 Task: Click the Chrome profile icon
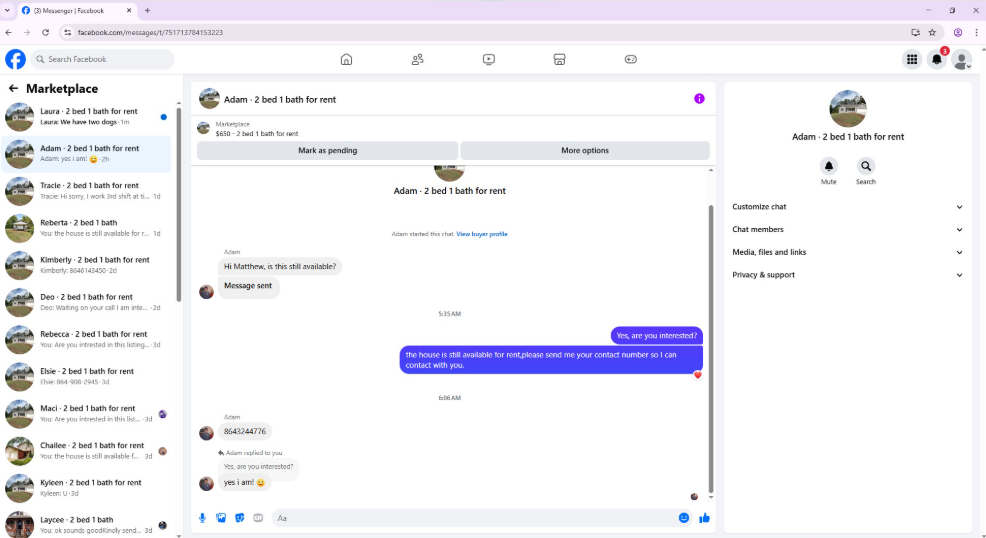[958, 33]
